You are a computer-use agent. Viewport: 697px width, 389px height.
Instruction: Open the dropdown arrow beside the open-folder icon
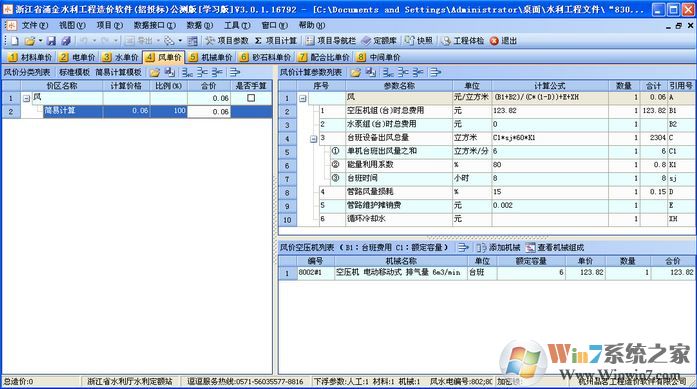(40, 41)
